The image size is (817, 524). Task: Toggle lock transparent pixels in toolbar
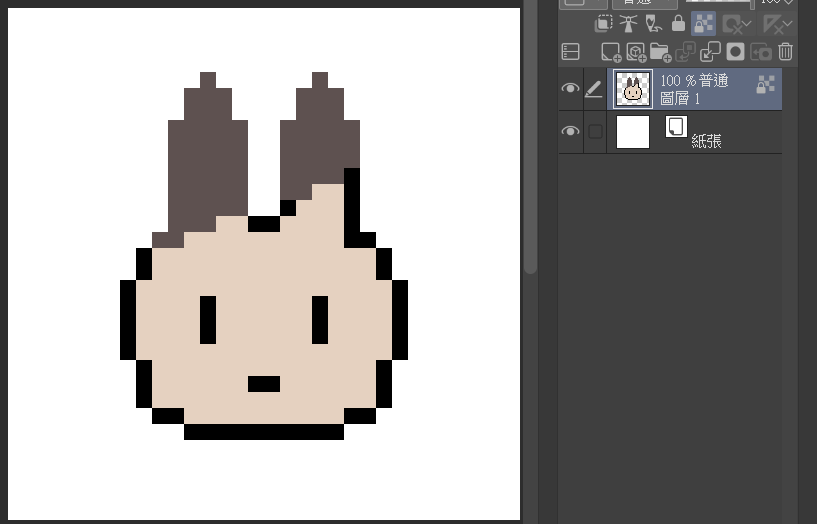(703, 24)
